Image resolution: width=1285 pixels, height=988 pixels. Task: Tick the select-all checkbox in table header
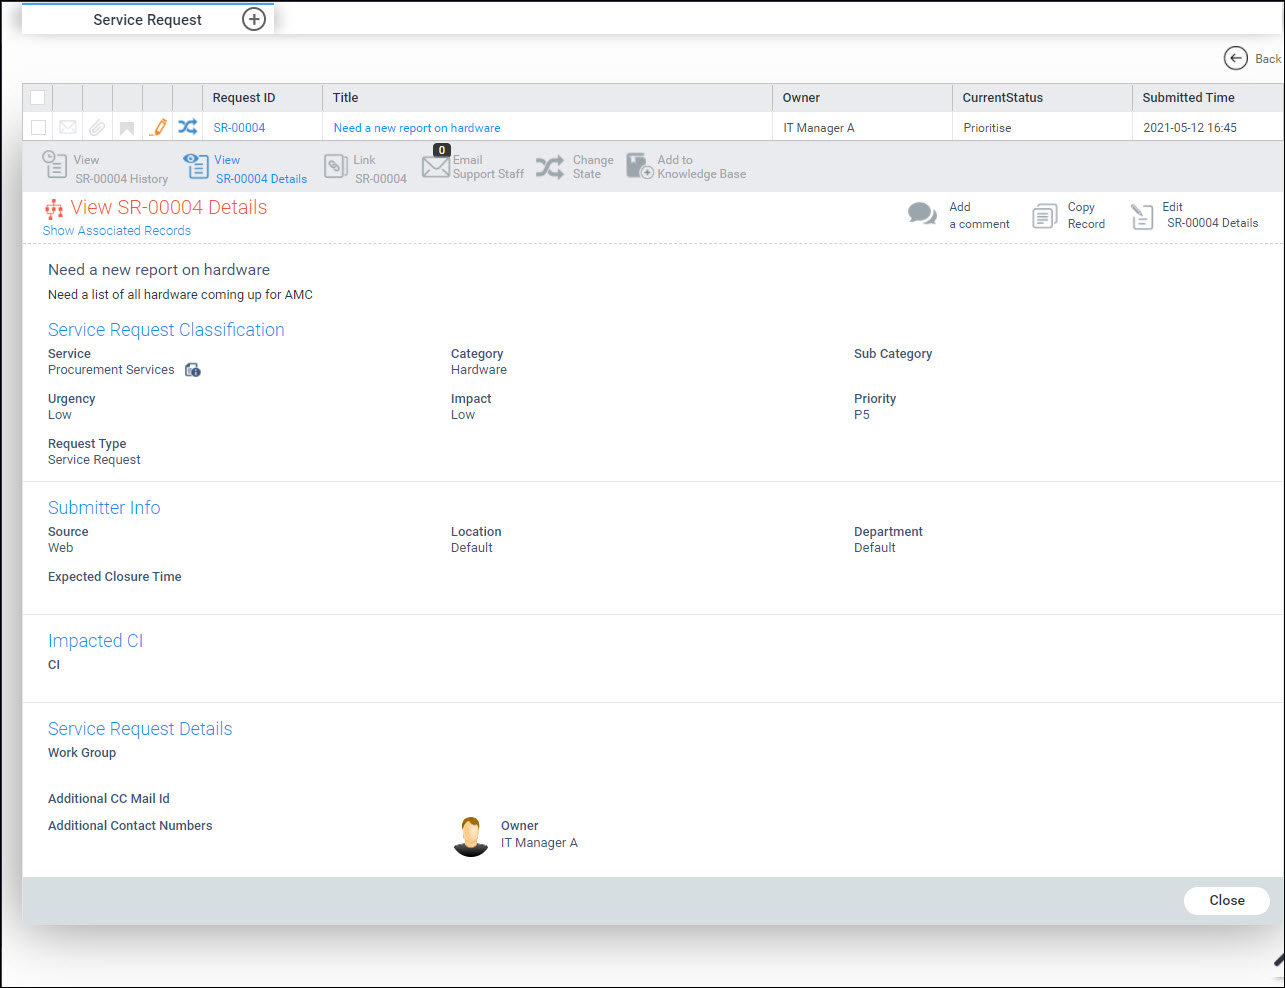point(38,97)
